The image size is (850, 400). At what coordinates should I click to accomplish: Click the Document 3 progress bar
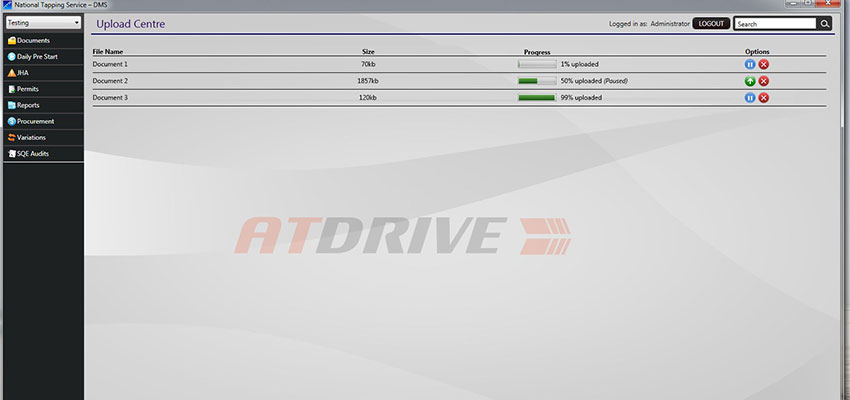(537, 98)
